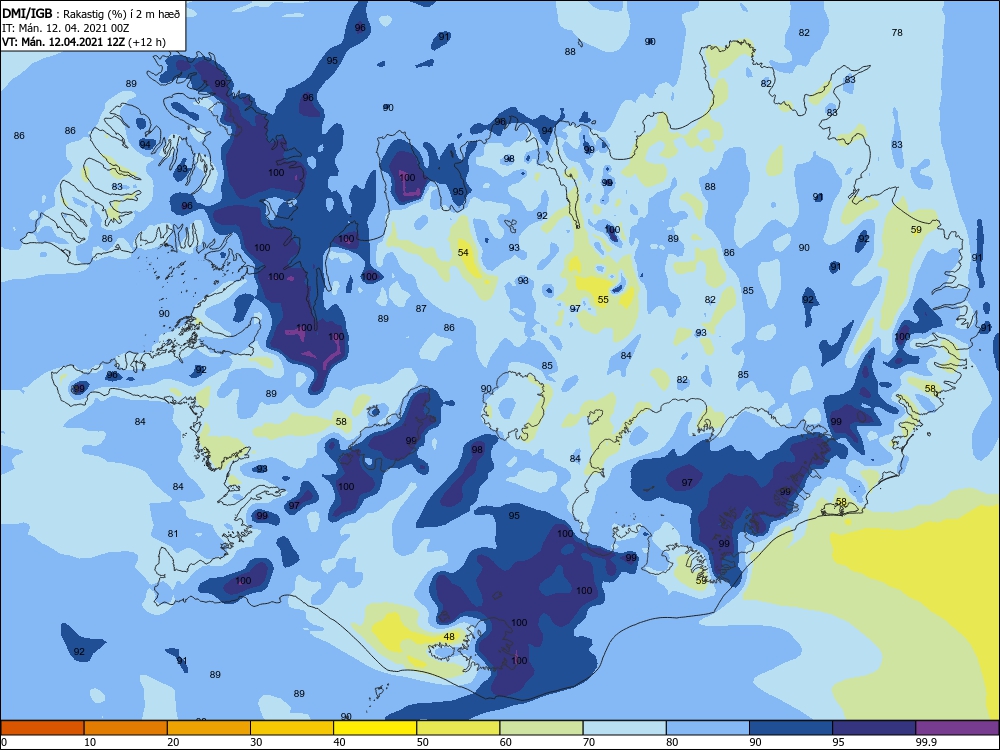This screenshot has width=1000, height=750.
Task: Select the pale yellow 50–60 legend swatch
Action: (459, 728)
